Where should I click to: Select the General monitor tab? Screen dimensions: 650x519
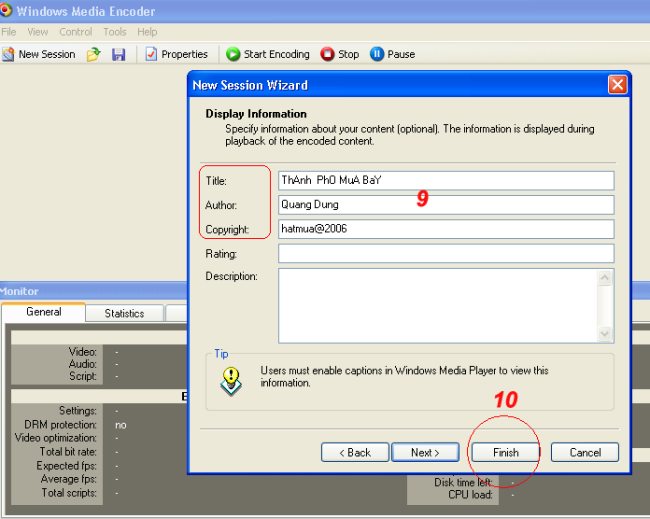(43, 312)
